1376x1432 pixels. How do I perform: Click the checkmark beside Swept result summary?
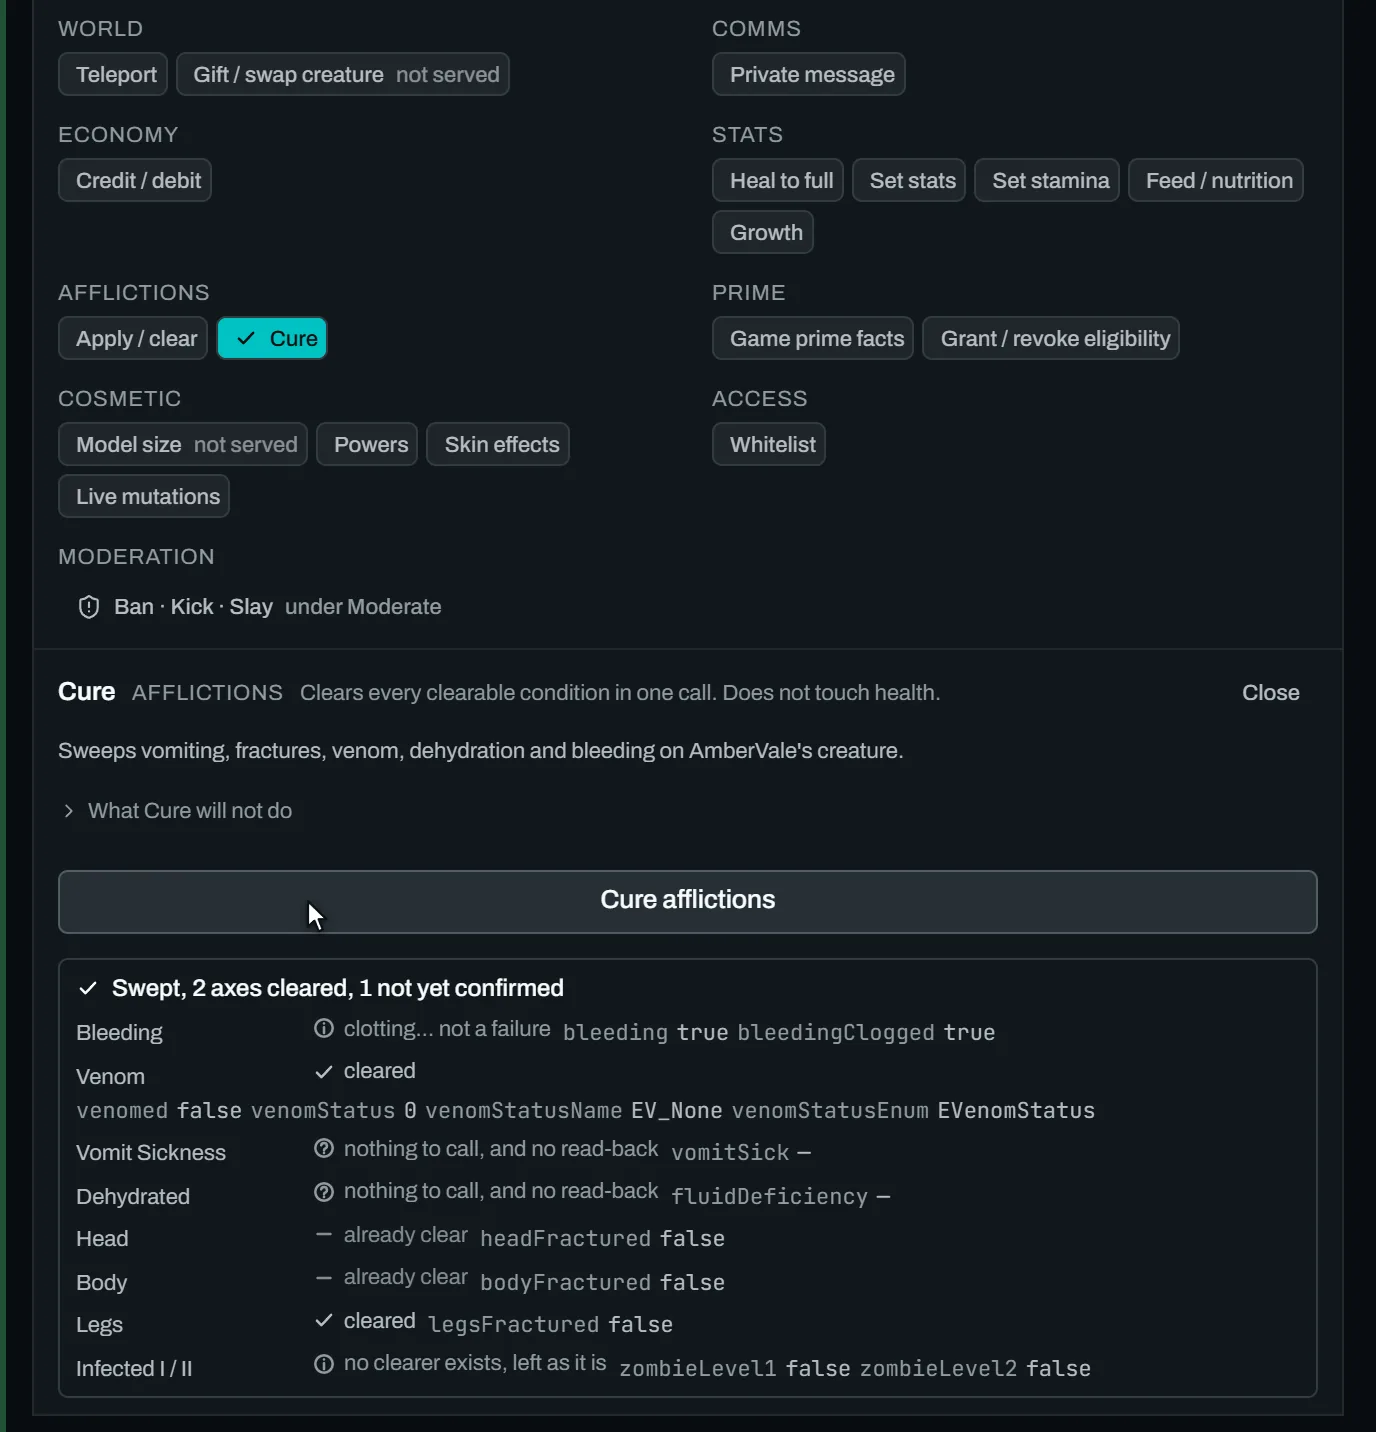click(x=88, y=989)
